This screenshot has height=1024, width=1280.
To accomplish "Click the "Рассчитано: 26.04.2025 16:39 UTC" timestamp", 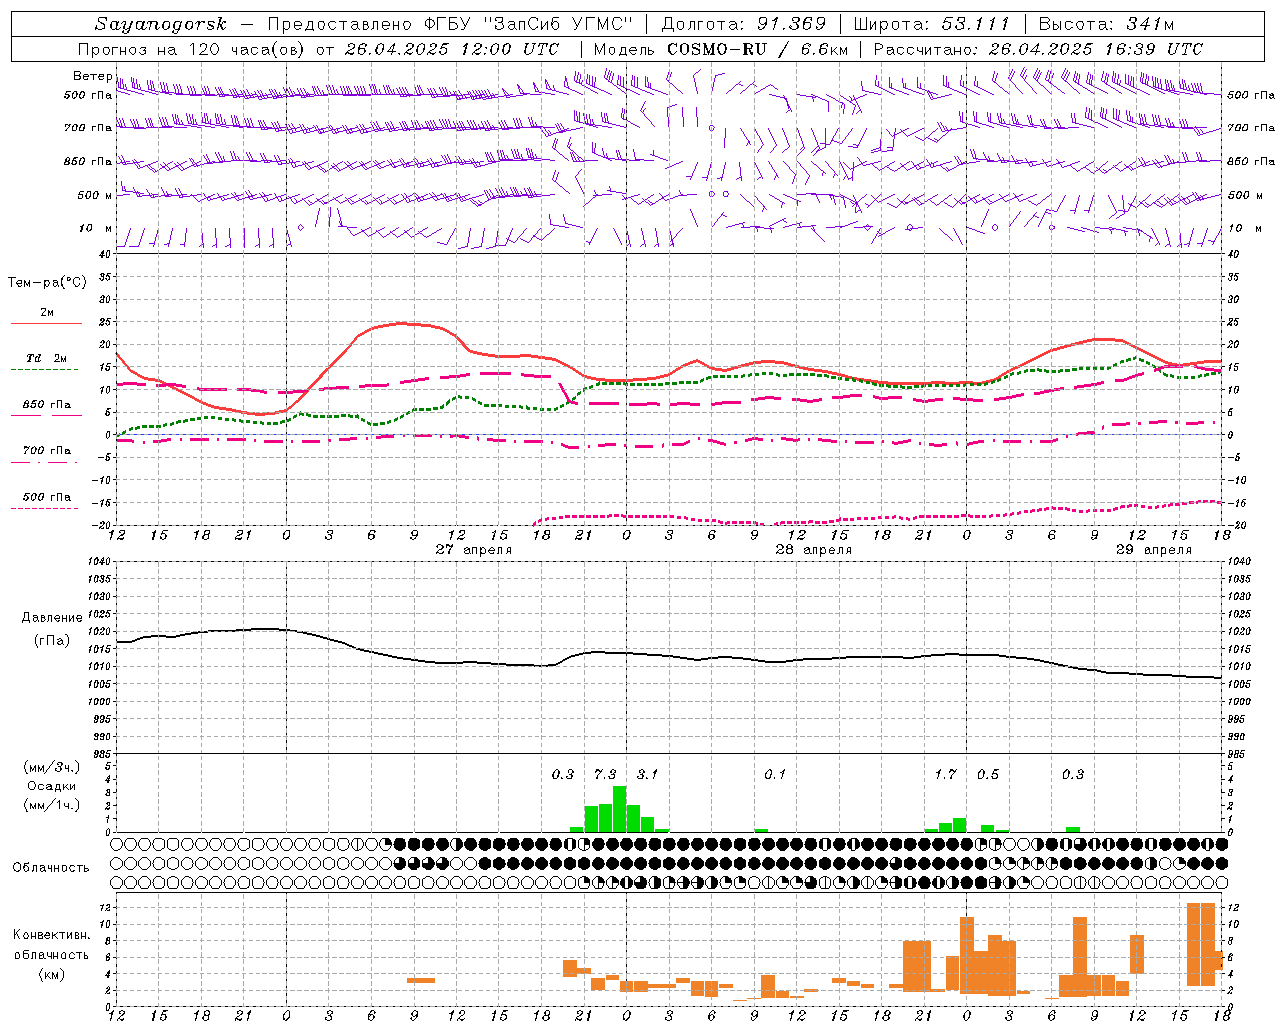I will [1038, 49].
